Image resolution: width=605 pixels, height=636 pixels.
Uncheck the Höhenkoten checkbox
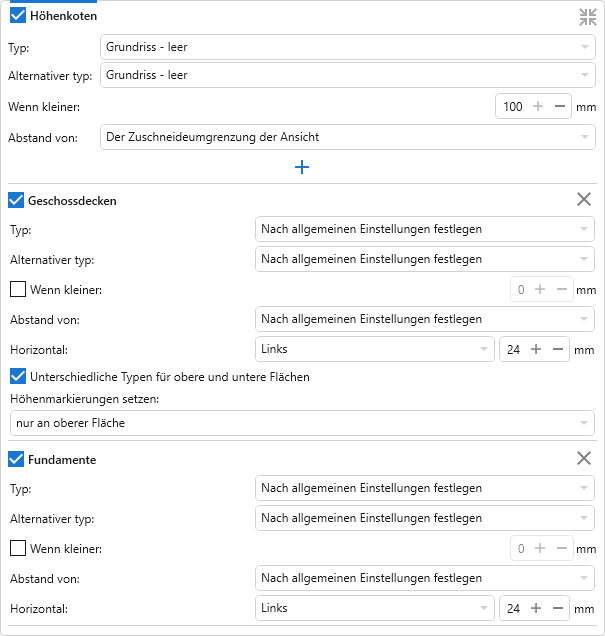tap(17, 16)
